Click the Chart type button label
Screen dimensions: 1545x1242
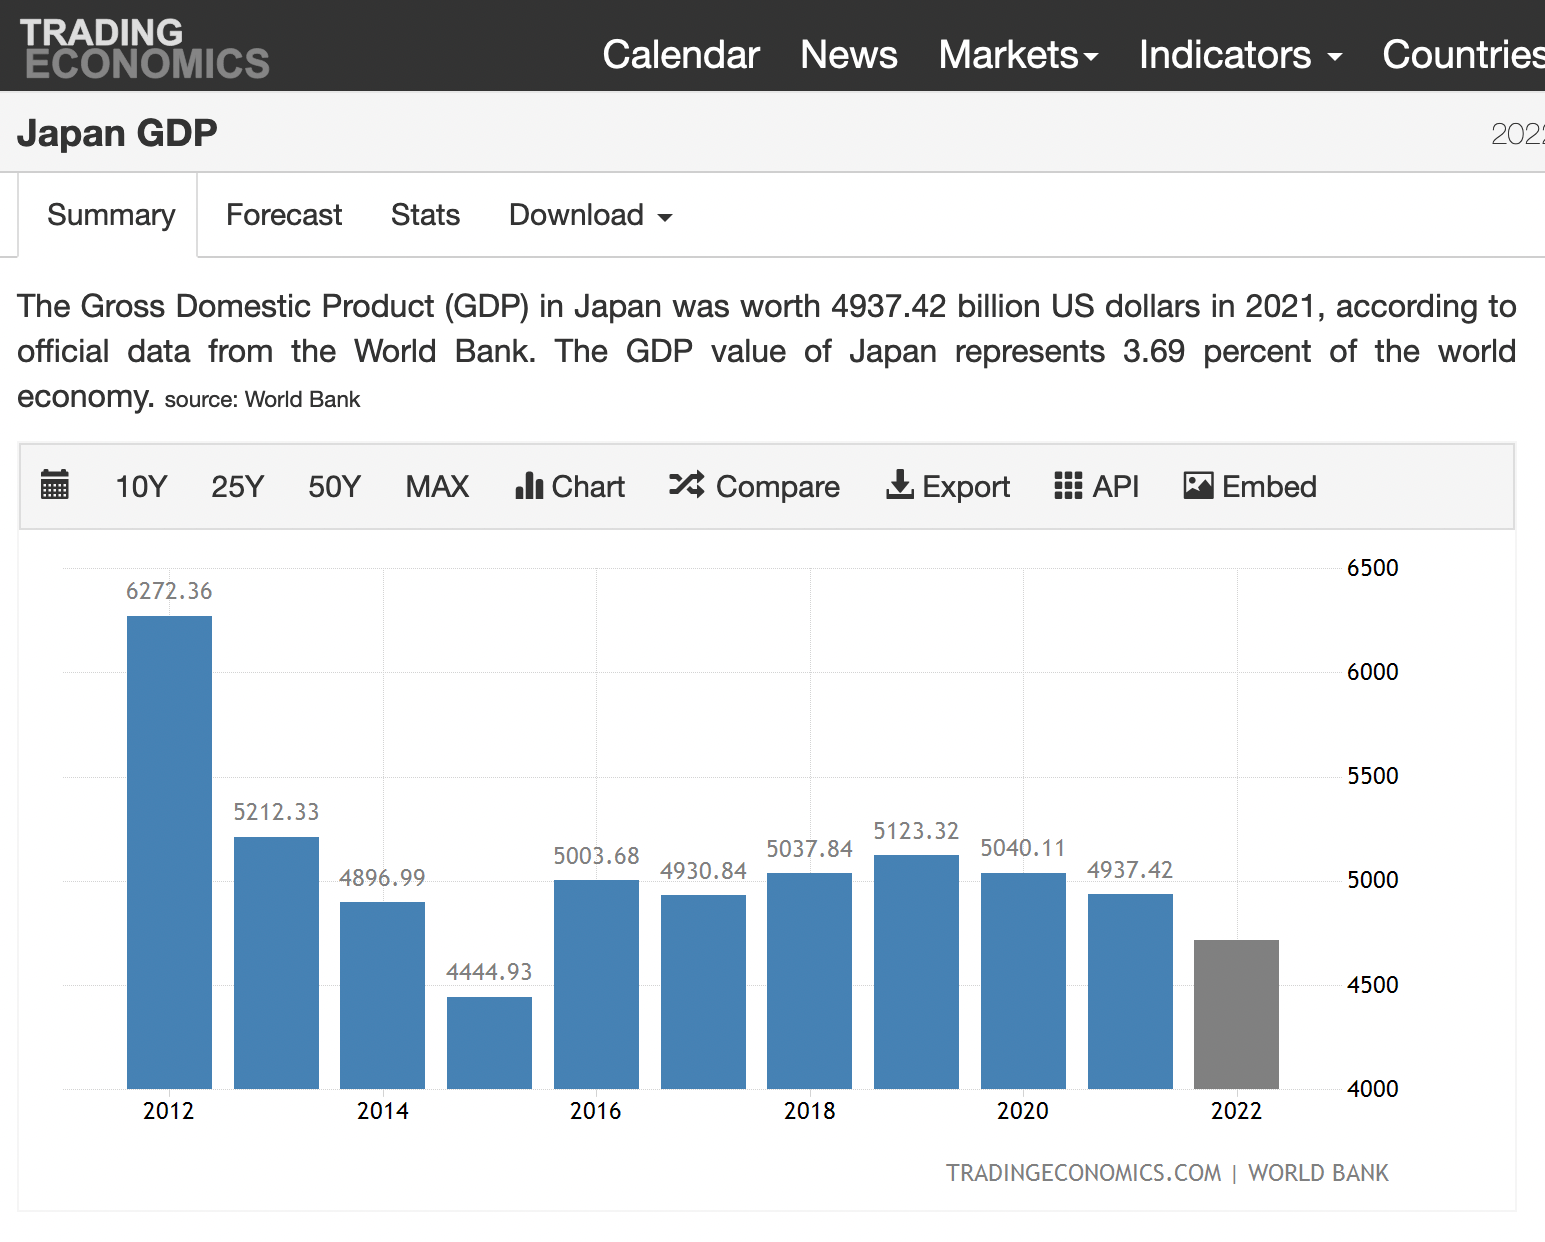tap(588, 487)
